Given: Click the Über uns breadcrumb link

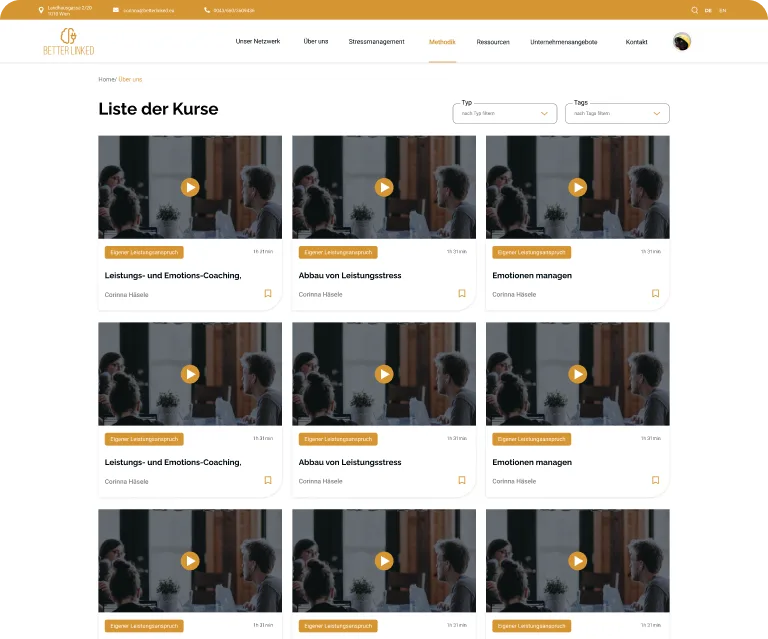Looking at the screenshot, I should (x=130, y=79).
